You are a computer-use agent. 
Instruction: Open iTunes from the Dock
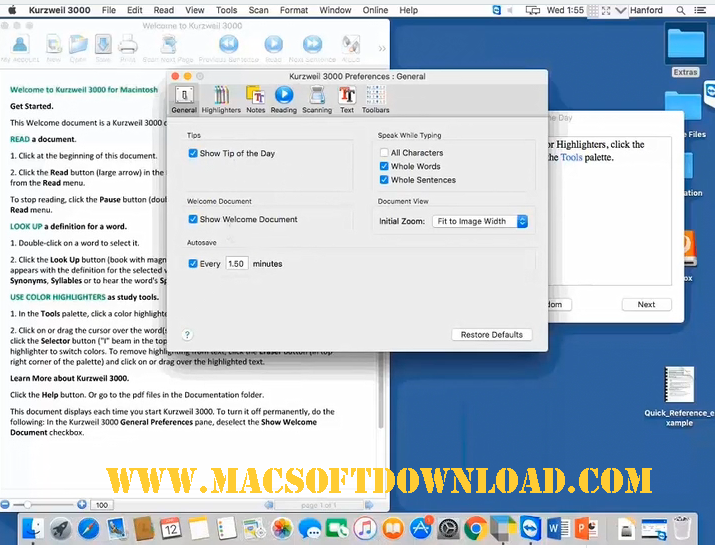coord(365,529)
